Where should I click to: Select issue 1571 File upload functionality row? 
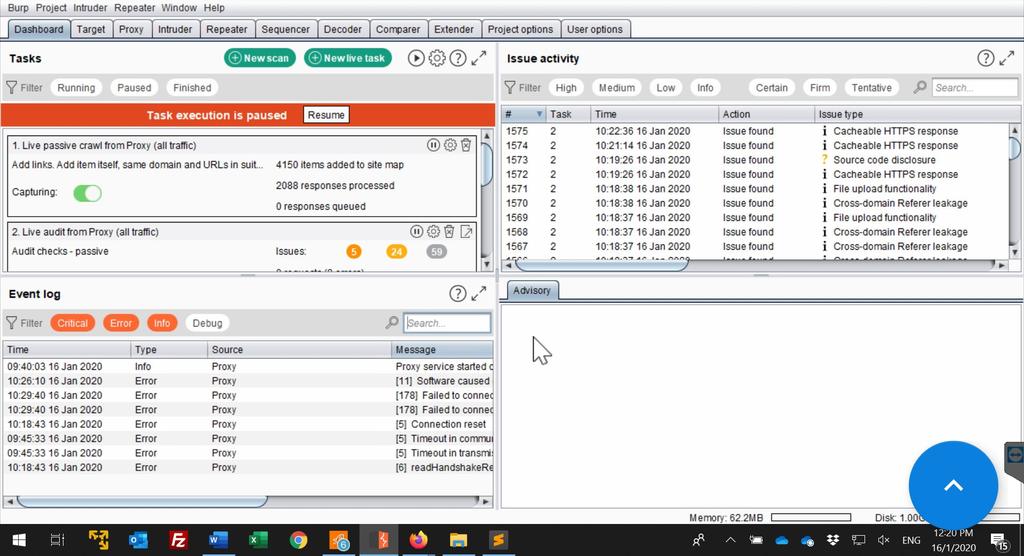(756, 188)
